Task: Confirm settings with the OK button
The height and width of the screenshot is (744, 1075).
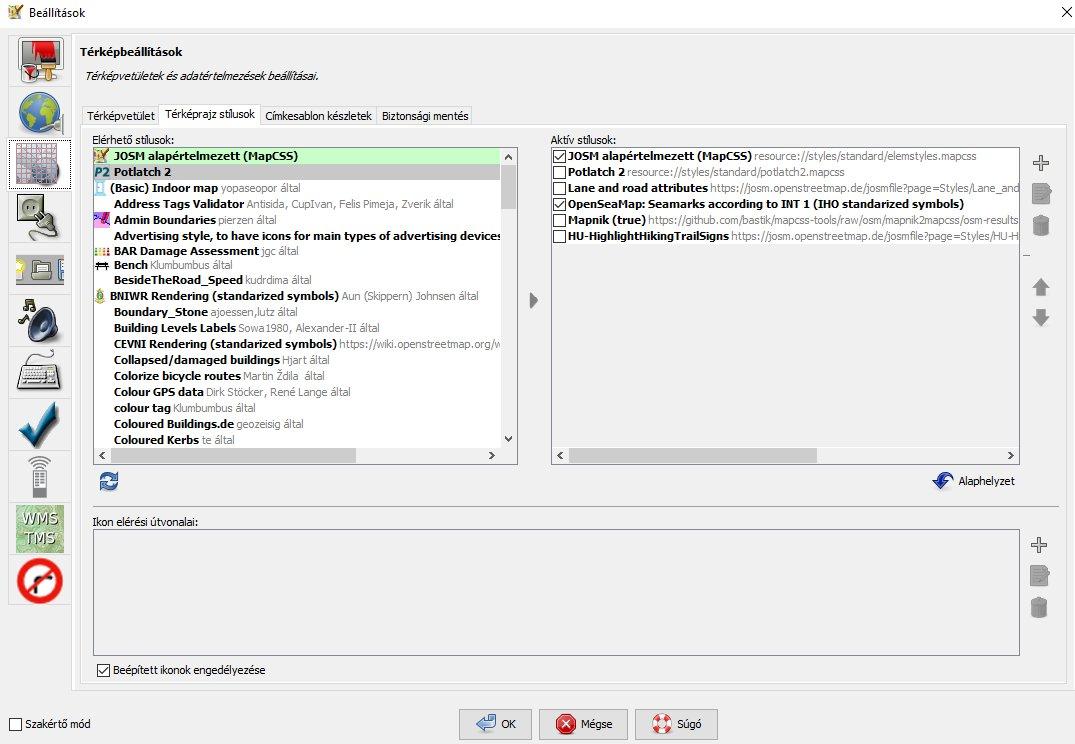Action: 496,724
